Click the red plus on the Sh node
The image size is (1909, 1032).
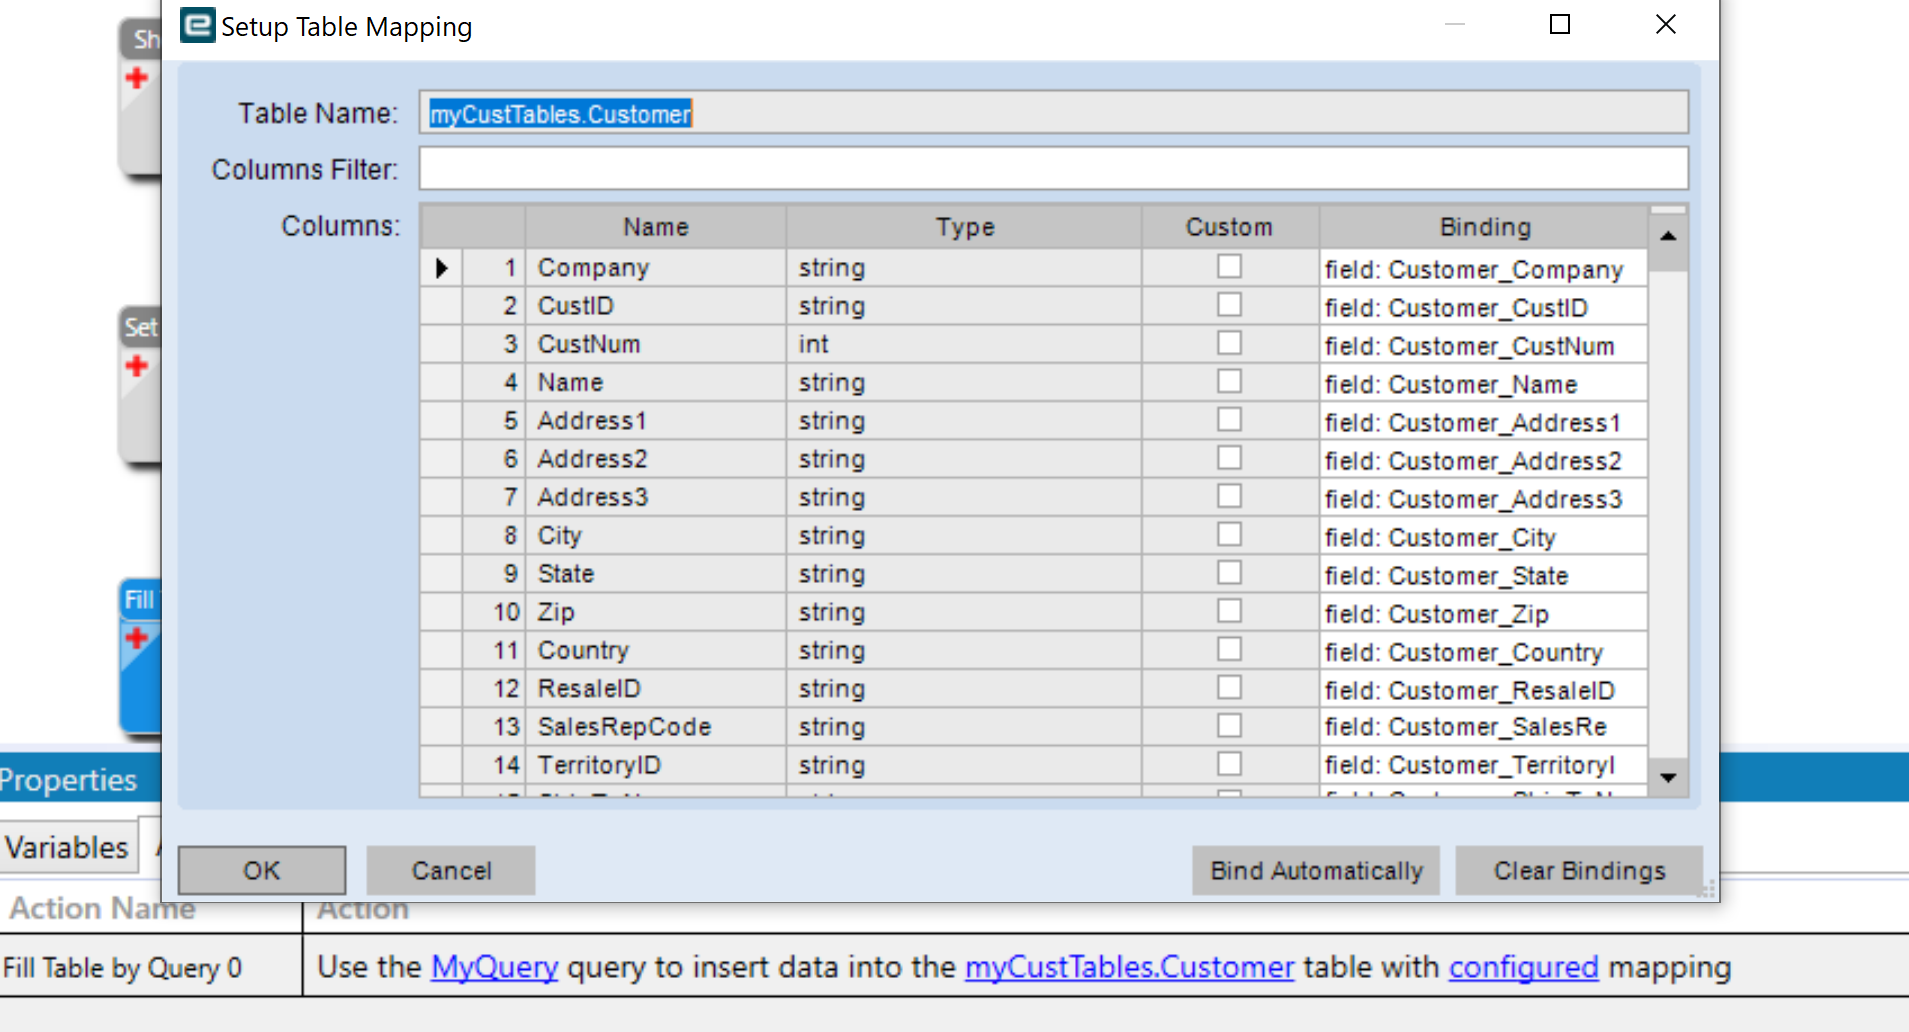138,78
